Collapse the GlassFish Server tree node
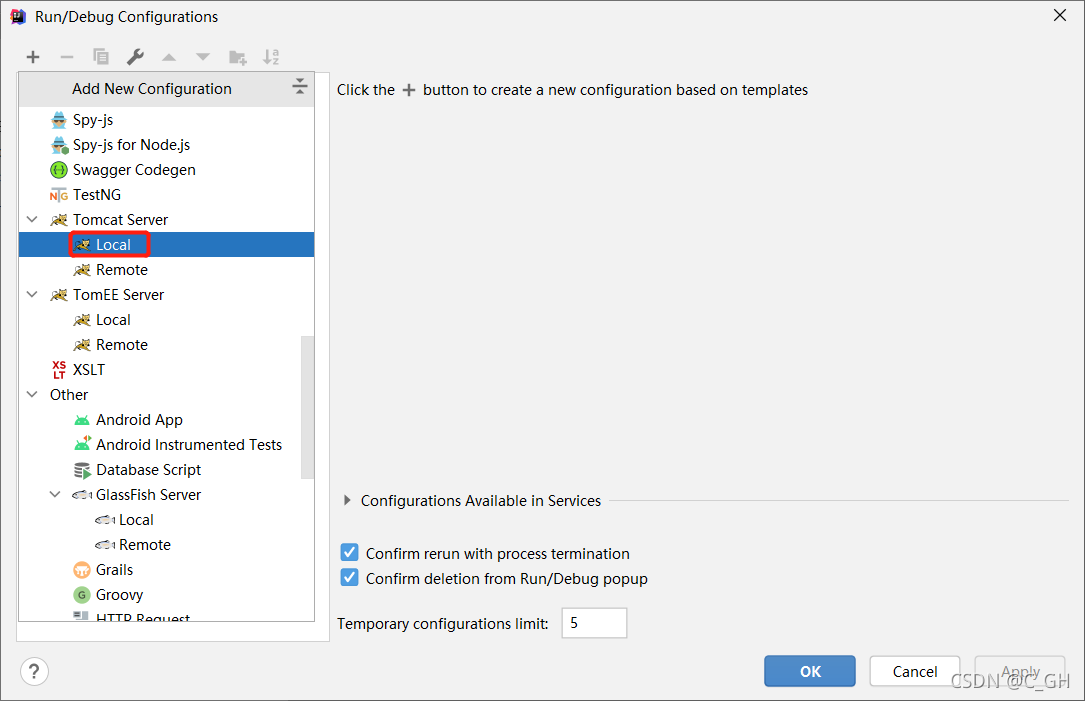The image size is (1085, 701). (x=55, y=494)
